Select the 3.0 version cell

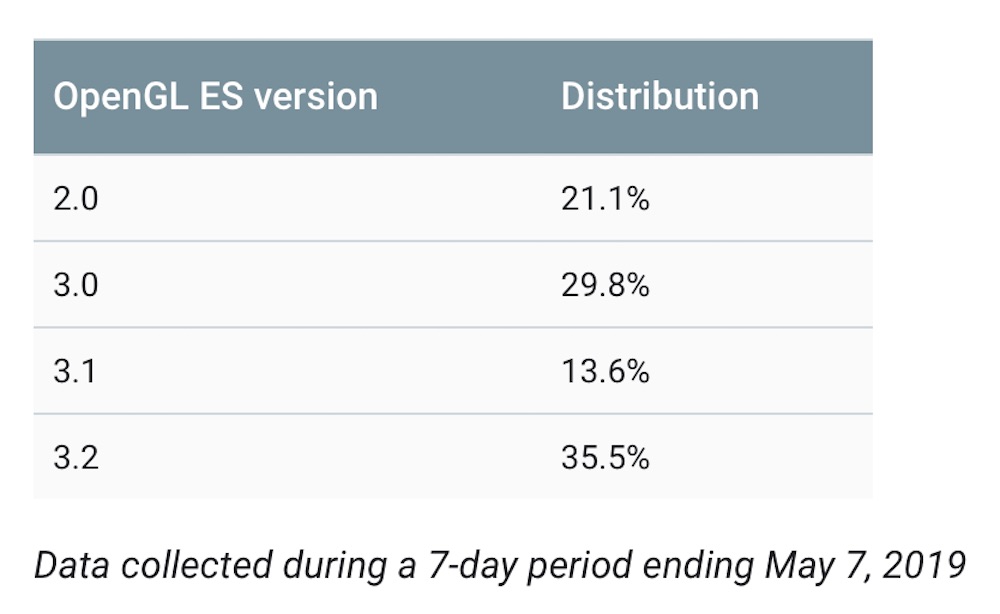coord(76,284)
